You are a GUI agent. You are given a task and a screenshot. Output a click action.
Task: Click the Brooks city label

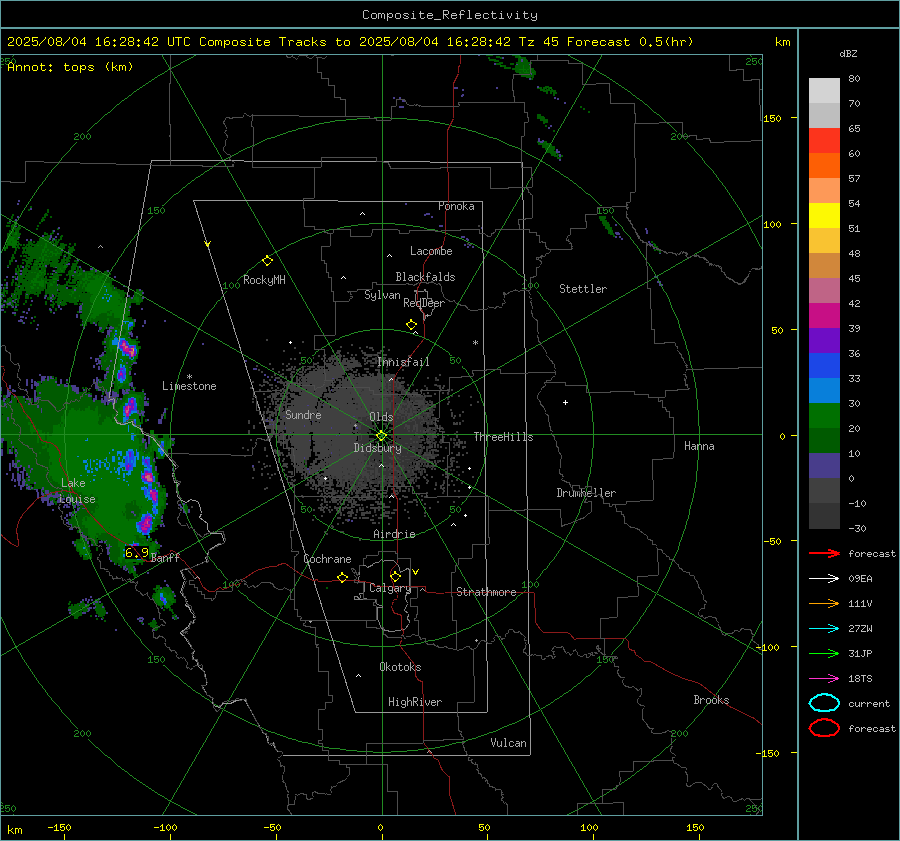click(711, 700)
